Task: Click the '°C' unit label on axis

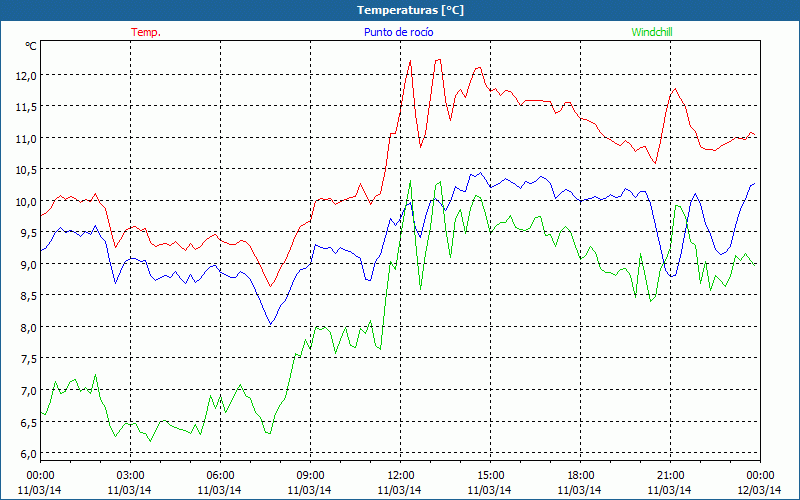Action: pos(31,46)
